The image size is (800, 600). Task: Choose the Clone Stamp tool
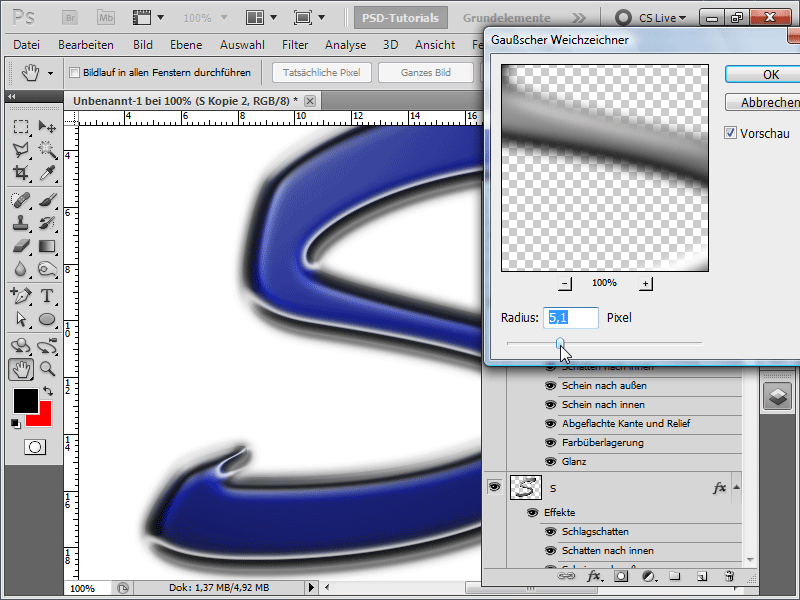[x=20, y=223]
